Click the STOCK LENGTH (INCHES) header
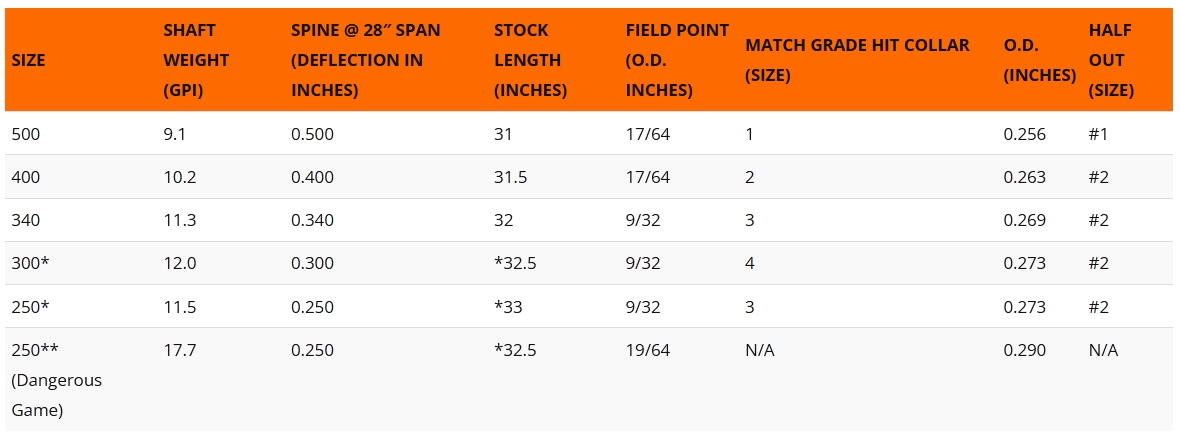 click(x=530, y=60)
